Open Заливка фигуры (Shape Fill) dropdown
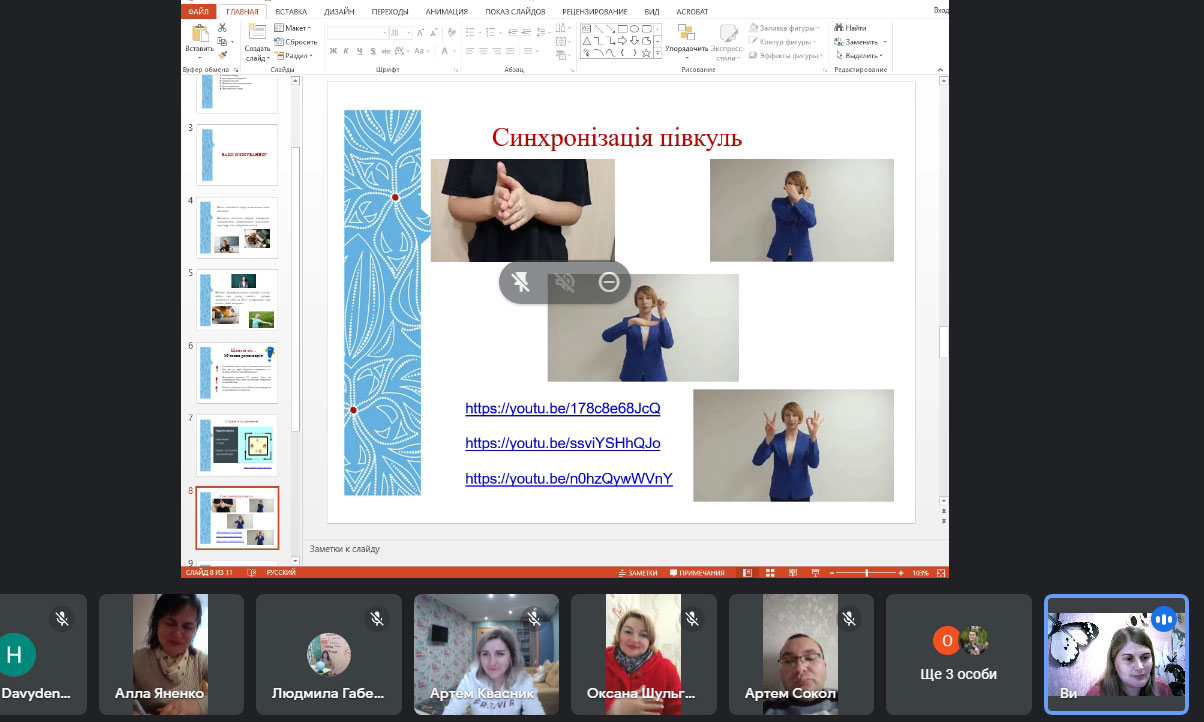This screenshot has width=1204, height=722. tap(784, 29)
